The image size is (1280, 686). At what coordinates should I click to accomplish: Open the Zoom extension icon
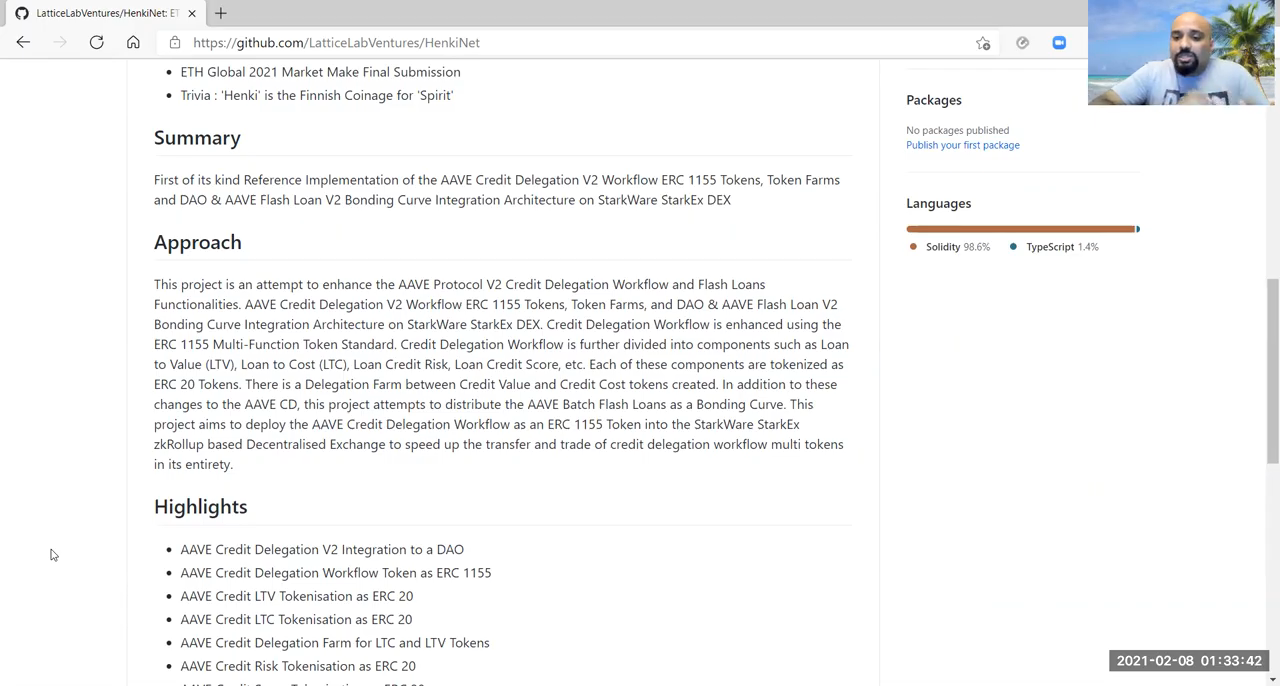click(1059, 43)
